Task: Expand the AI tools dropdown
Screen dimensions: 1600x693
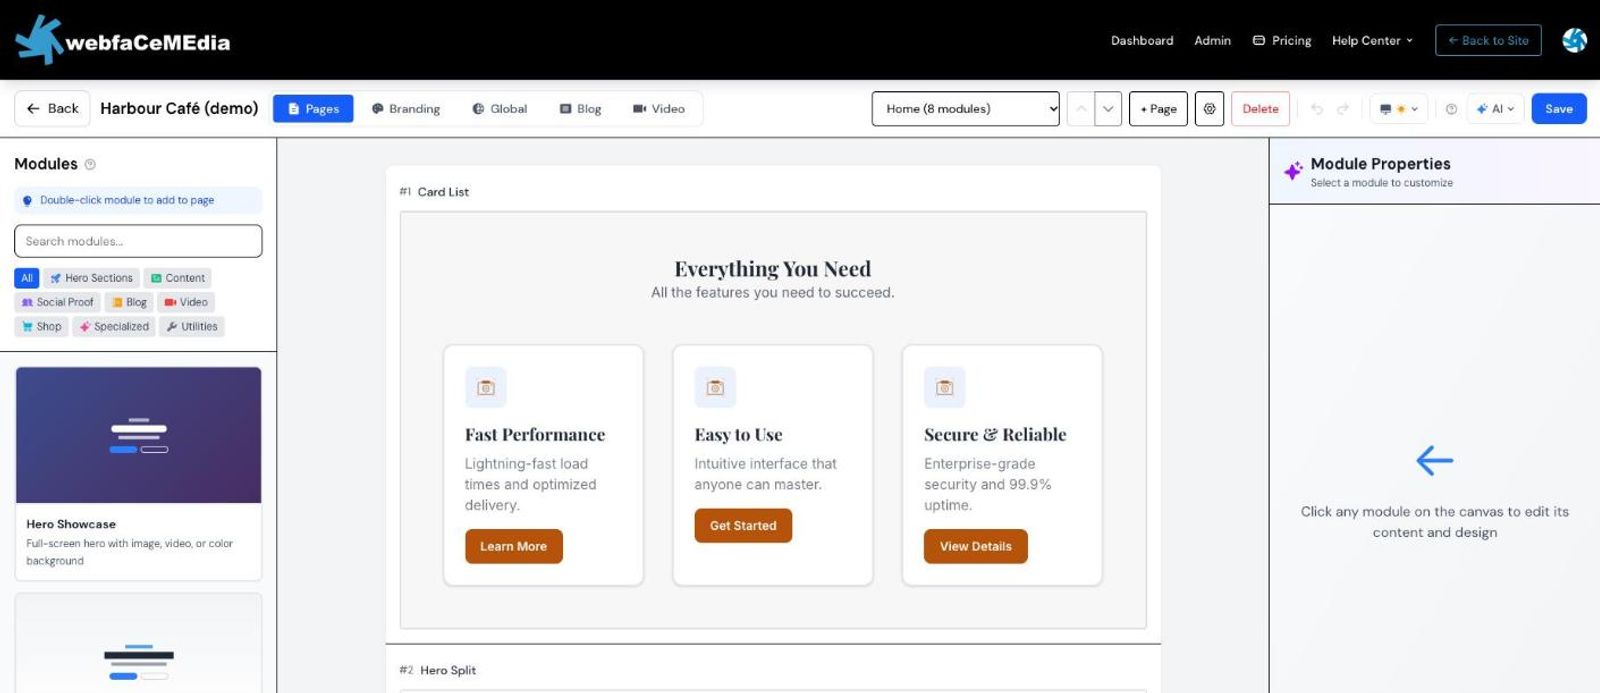Action: (x=1496, y=108)
